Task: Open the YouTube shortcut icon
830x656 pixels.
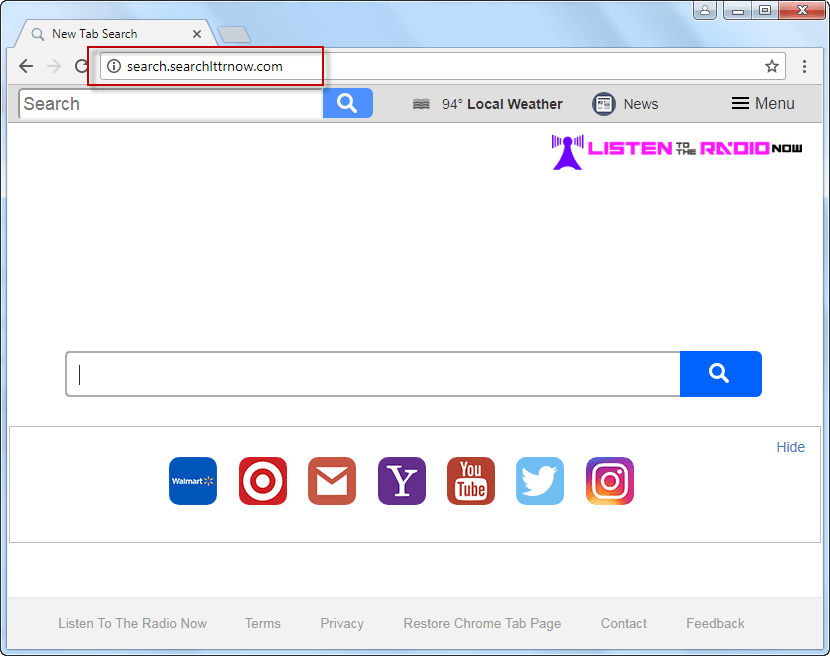Action: click(471, 481)
